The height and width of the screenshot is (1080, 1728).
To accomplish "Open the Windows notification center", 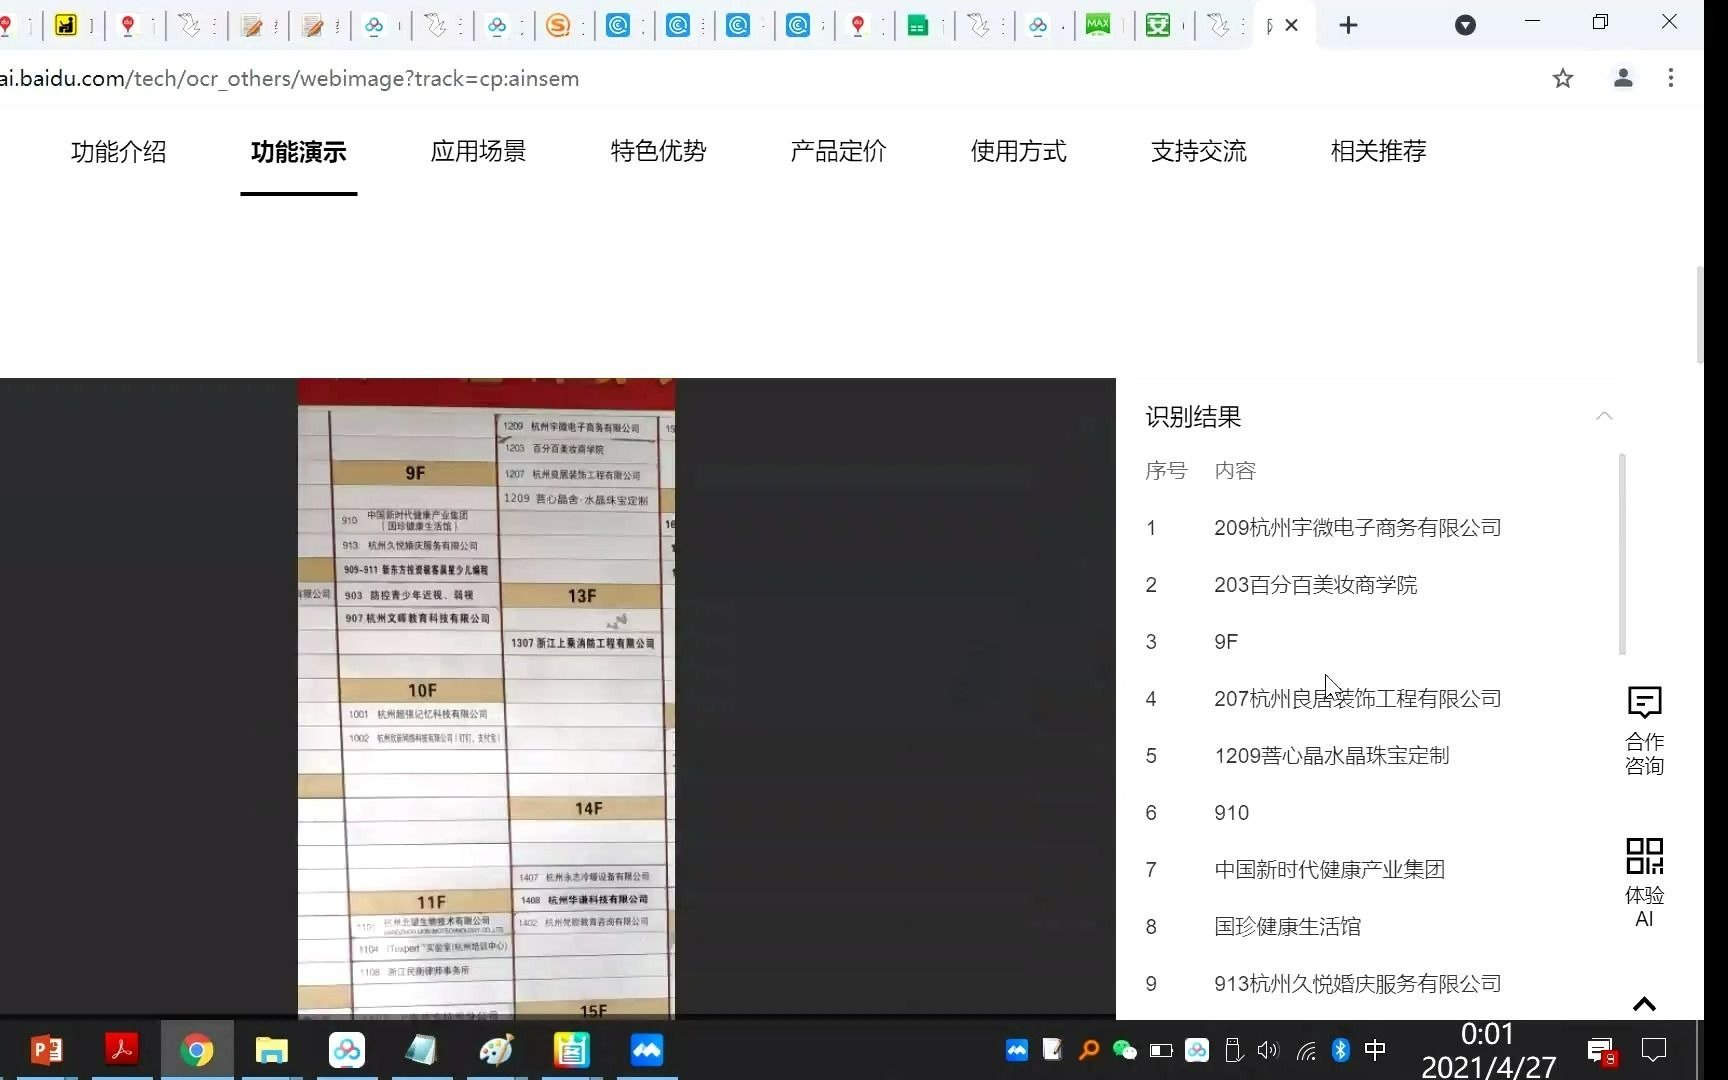I will pyautogui.click(x=1654, y=1050).
